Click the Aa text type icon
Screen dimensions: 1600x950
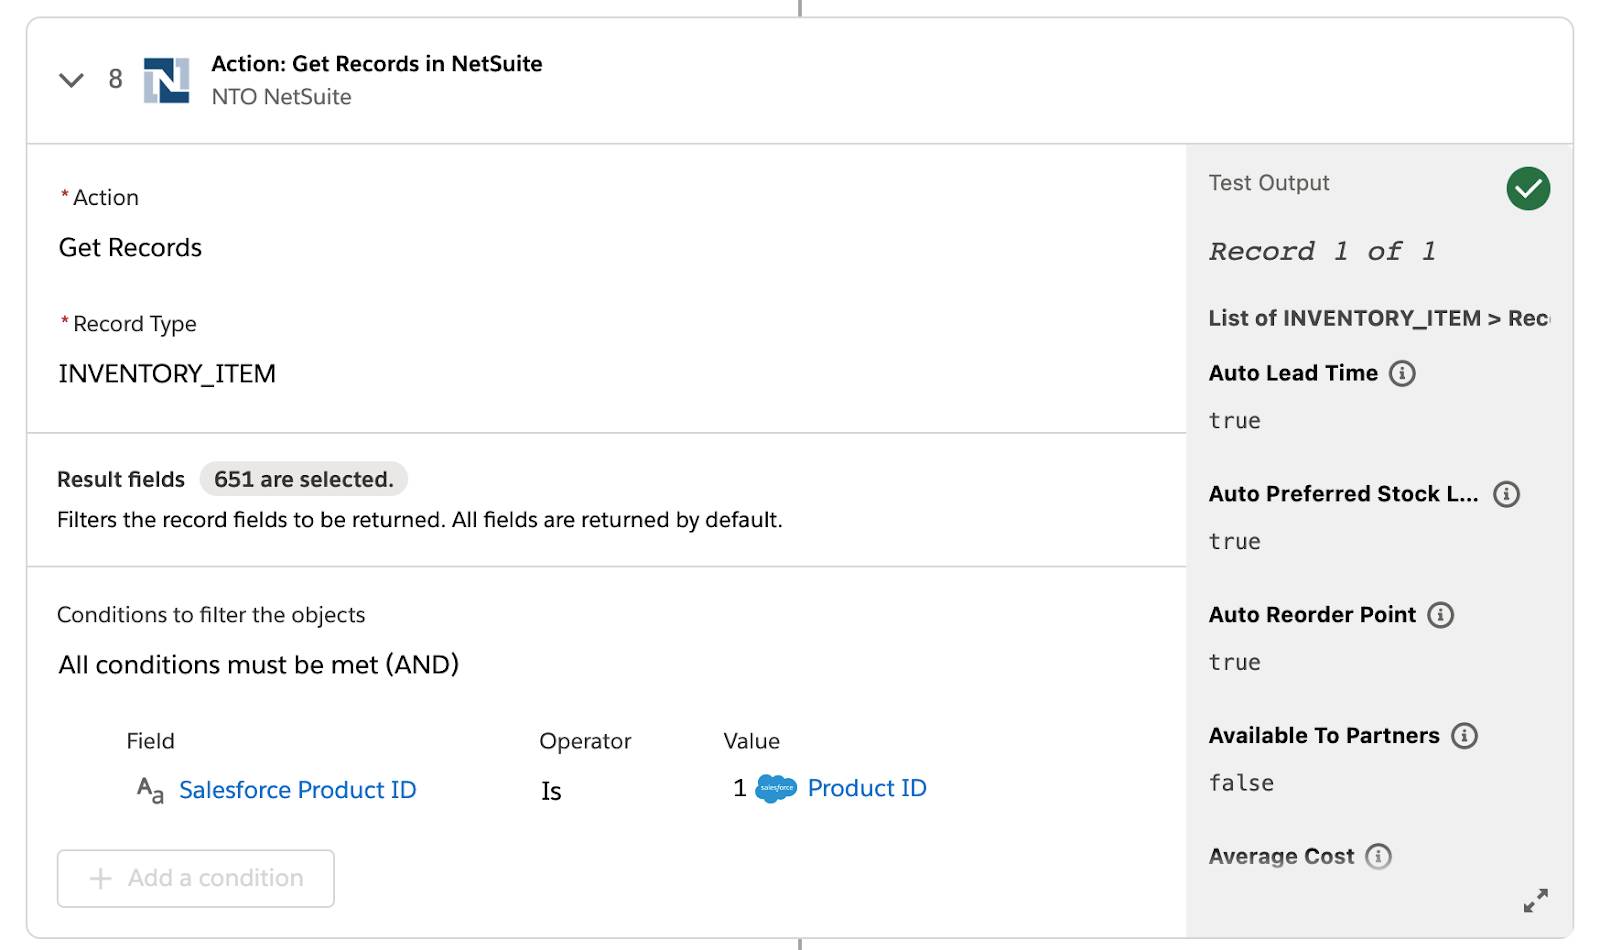[x=150, y=790]
